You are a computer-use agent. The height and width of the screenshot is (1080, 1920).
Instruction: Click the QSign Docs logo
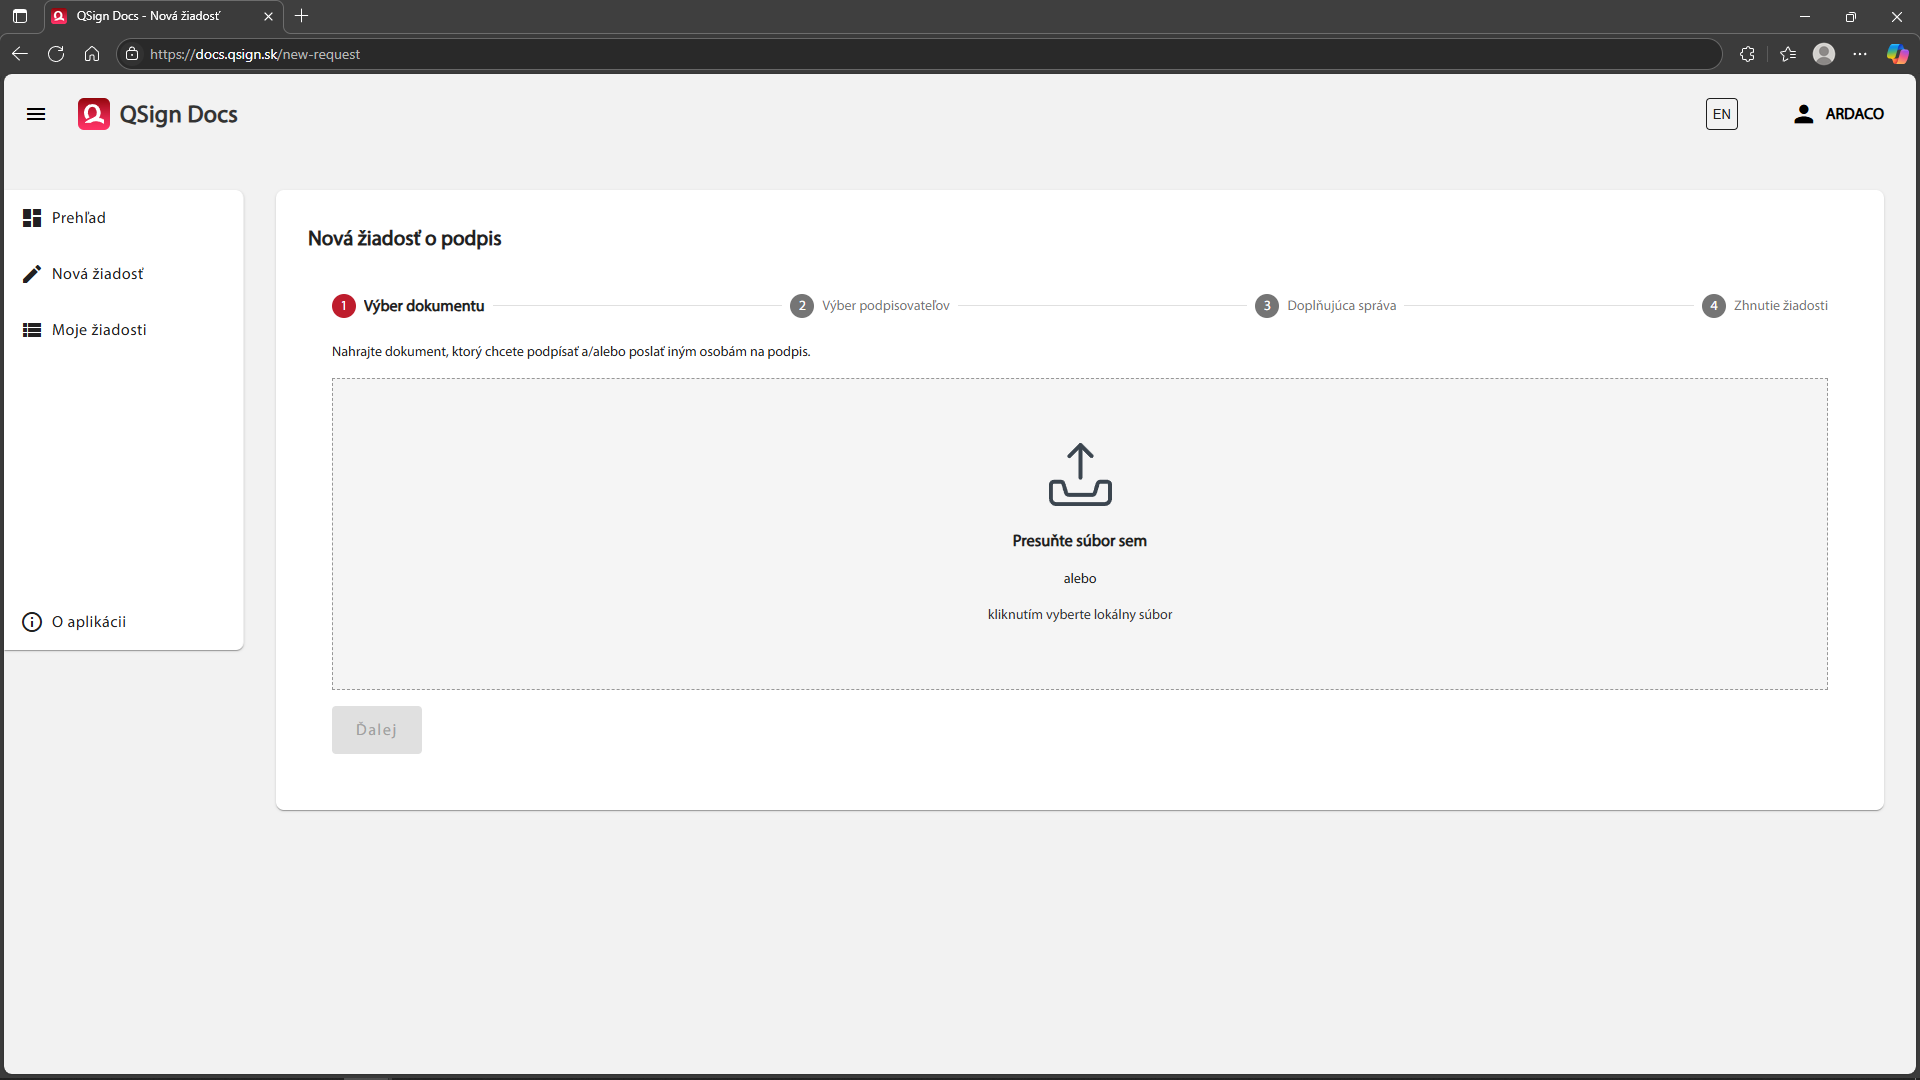click(x=158, y=114)
